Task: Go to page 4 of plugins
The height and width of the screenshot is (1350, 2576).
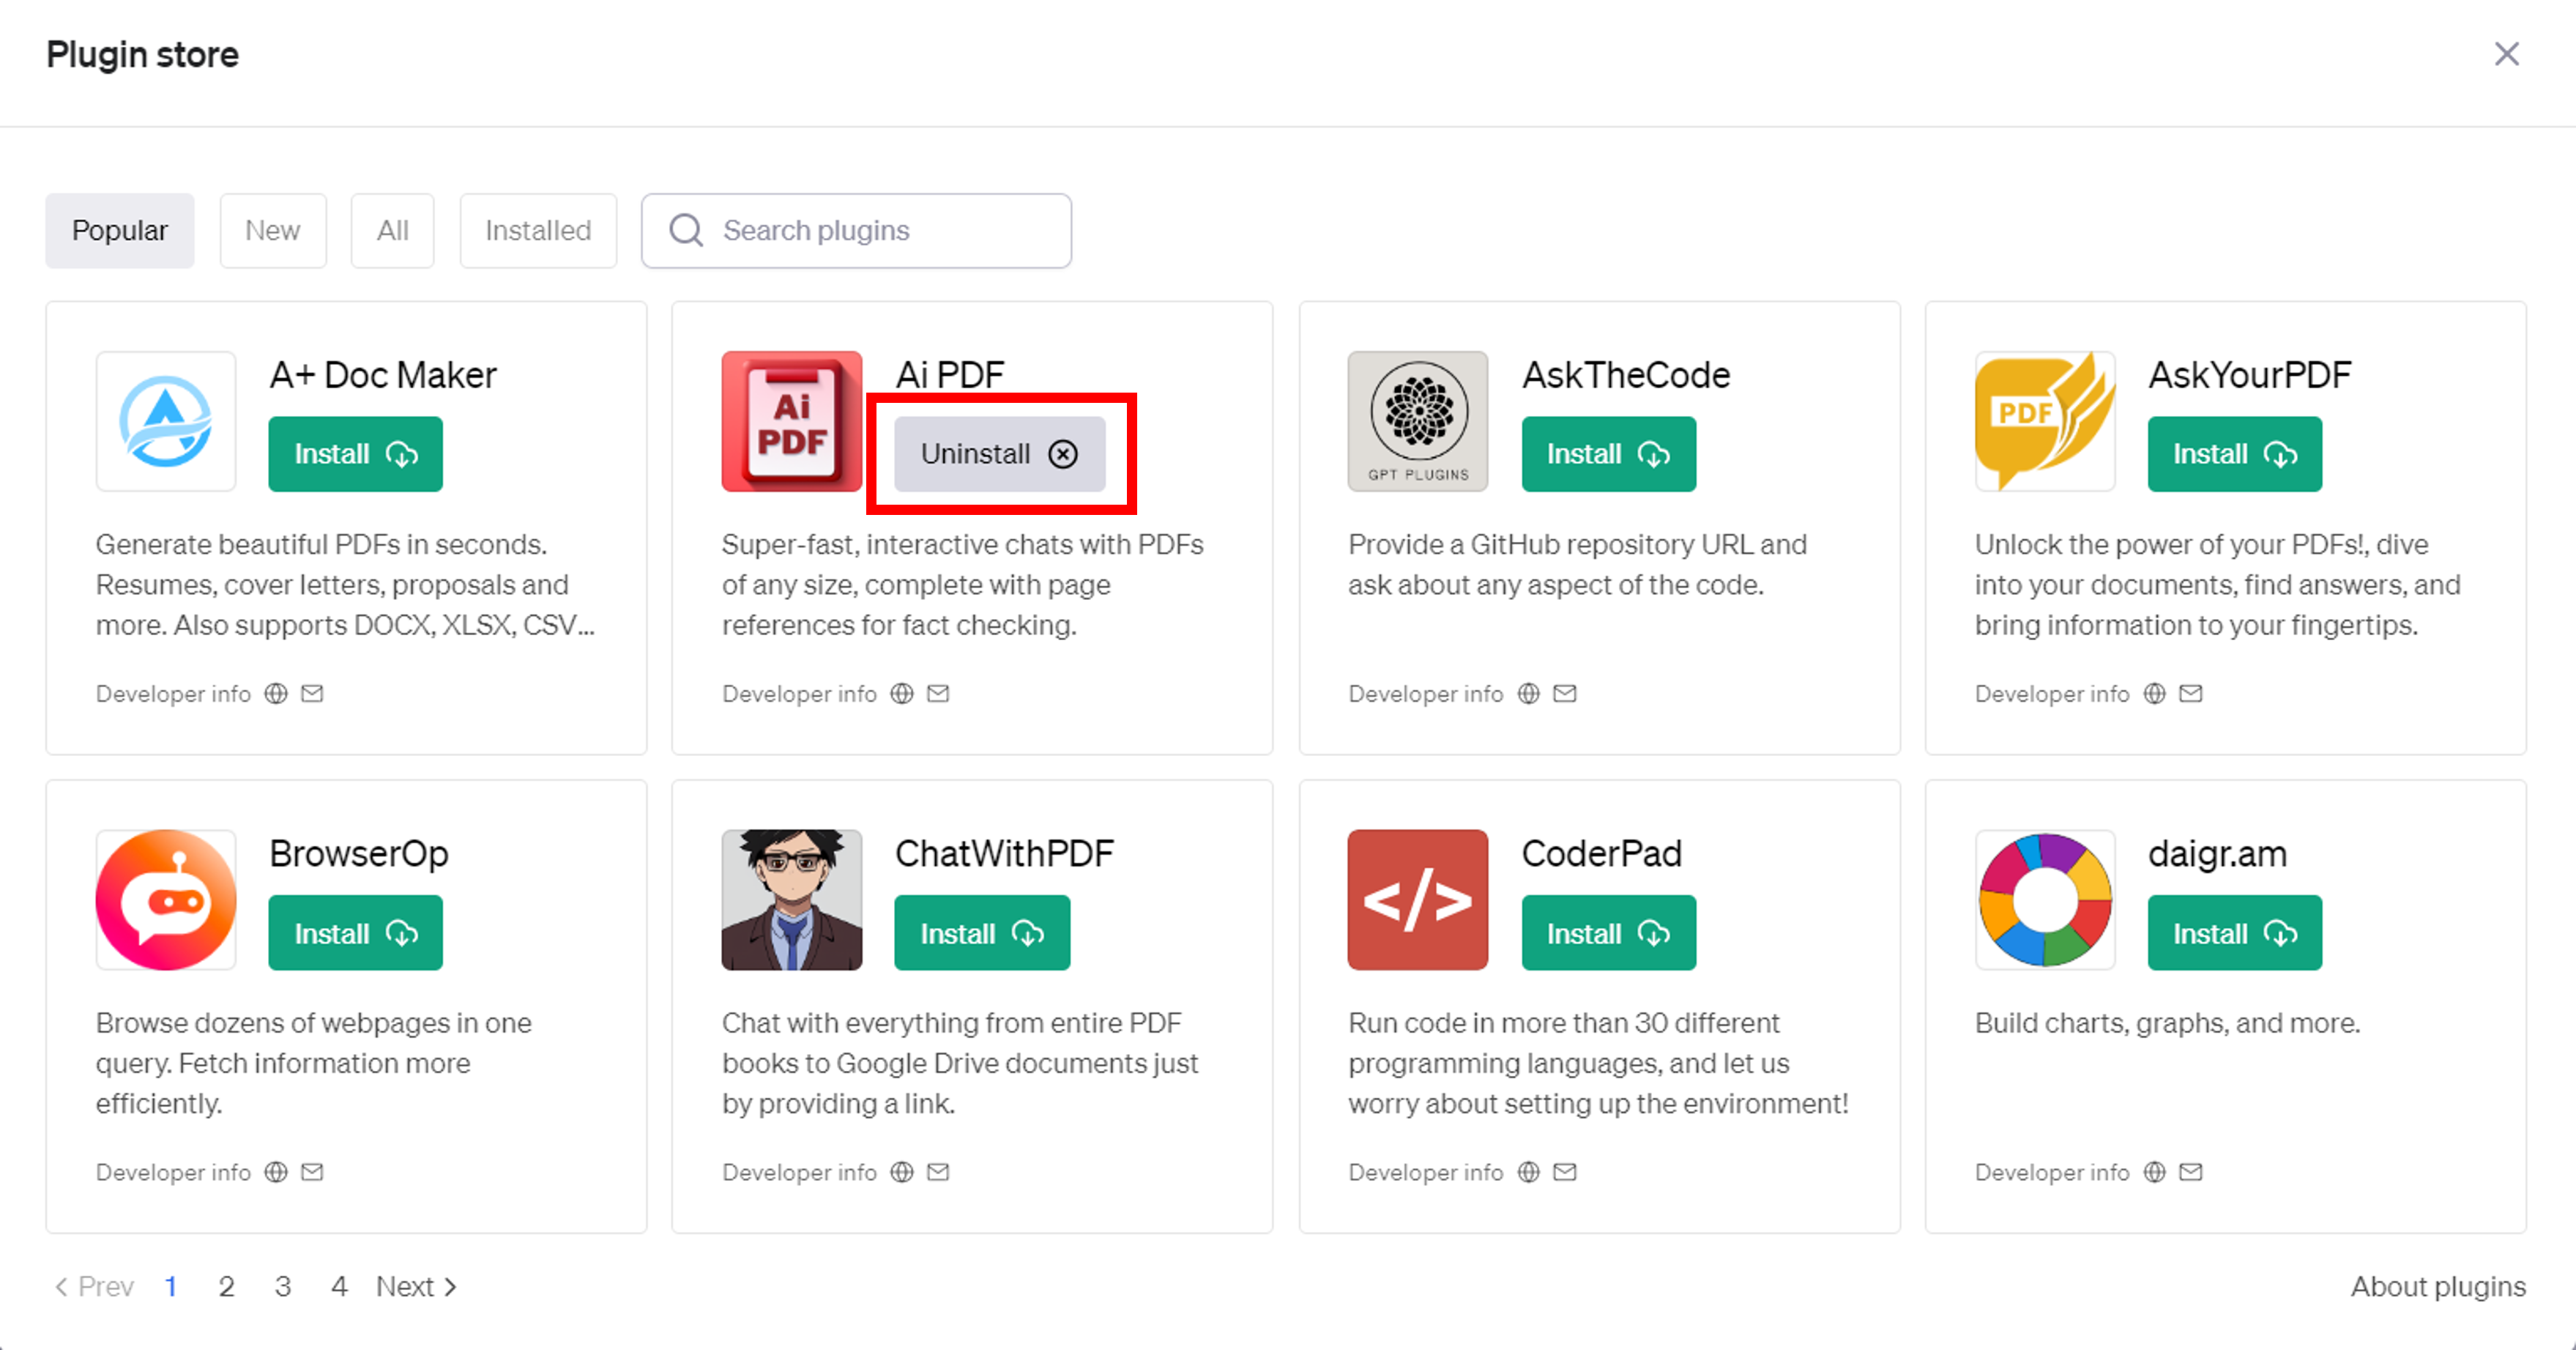Action: [x=339, y=1286]
